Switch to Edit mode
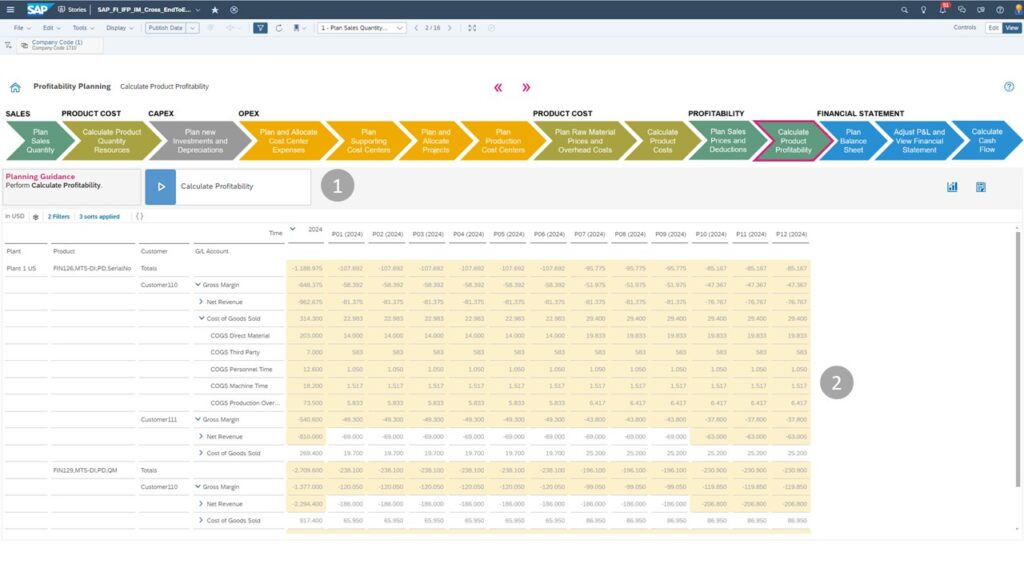 pyautogui.click(x=993, y=28)
